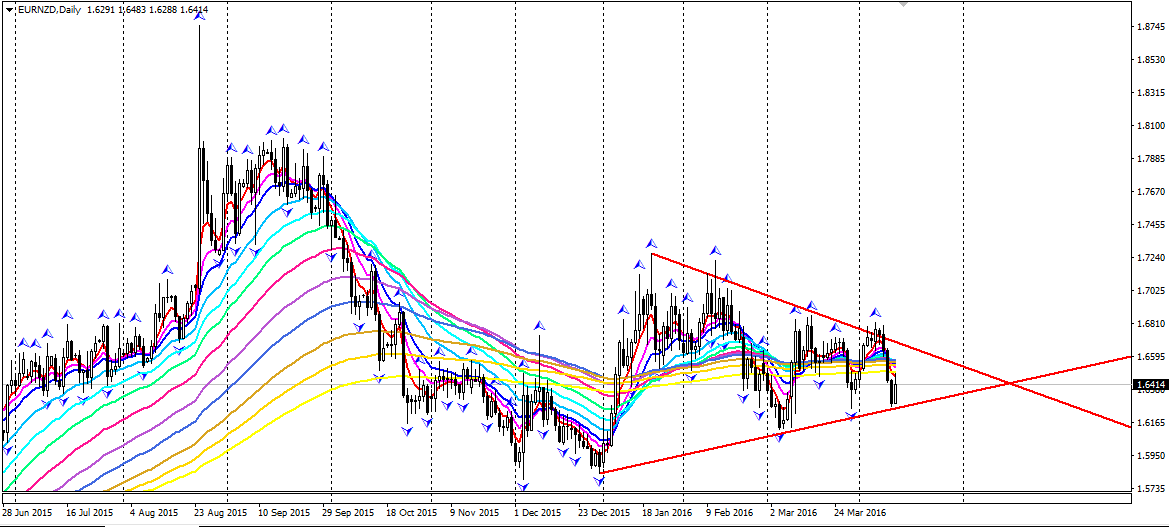1169x527 pixels.
Task: Click the 9 Feb 2016 date label
Action: click(x=729, y=514)
